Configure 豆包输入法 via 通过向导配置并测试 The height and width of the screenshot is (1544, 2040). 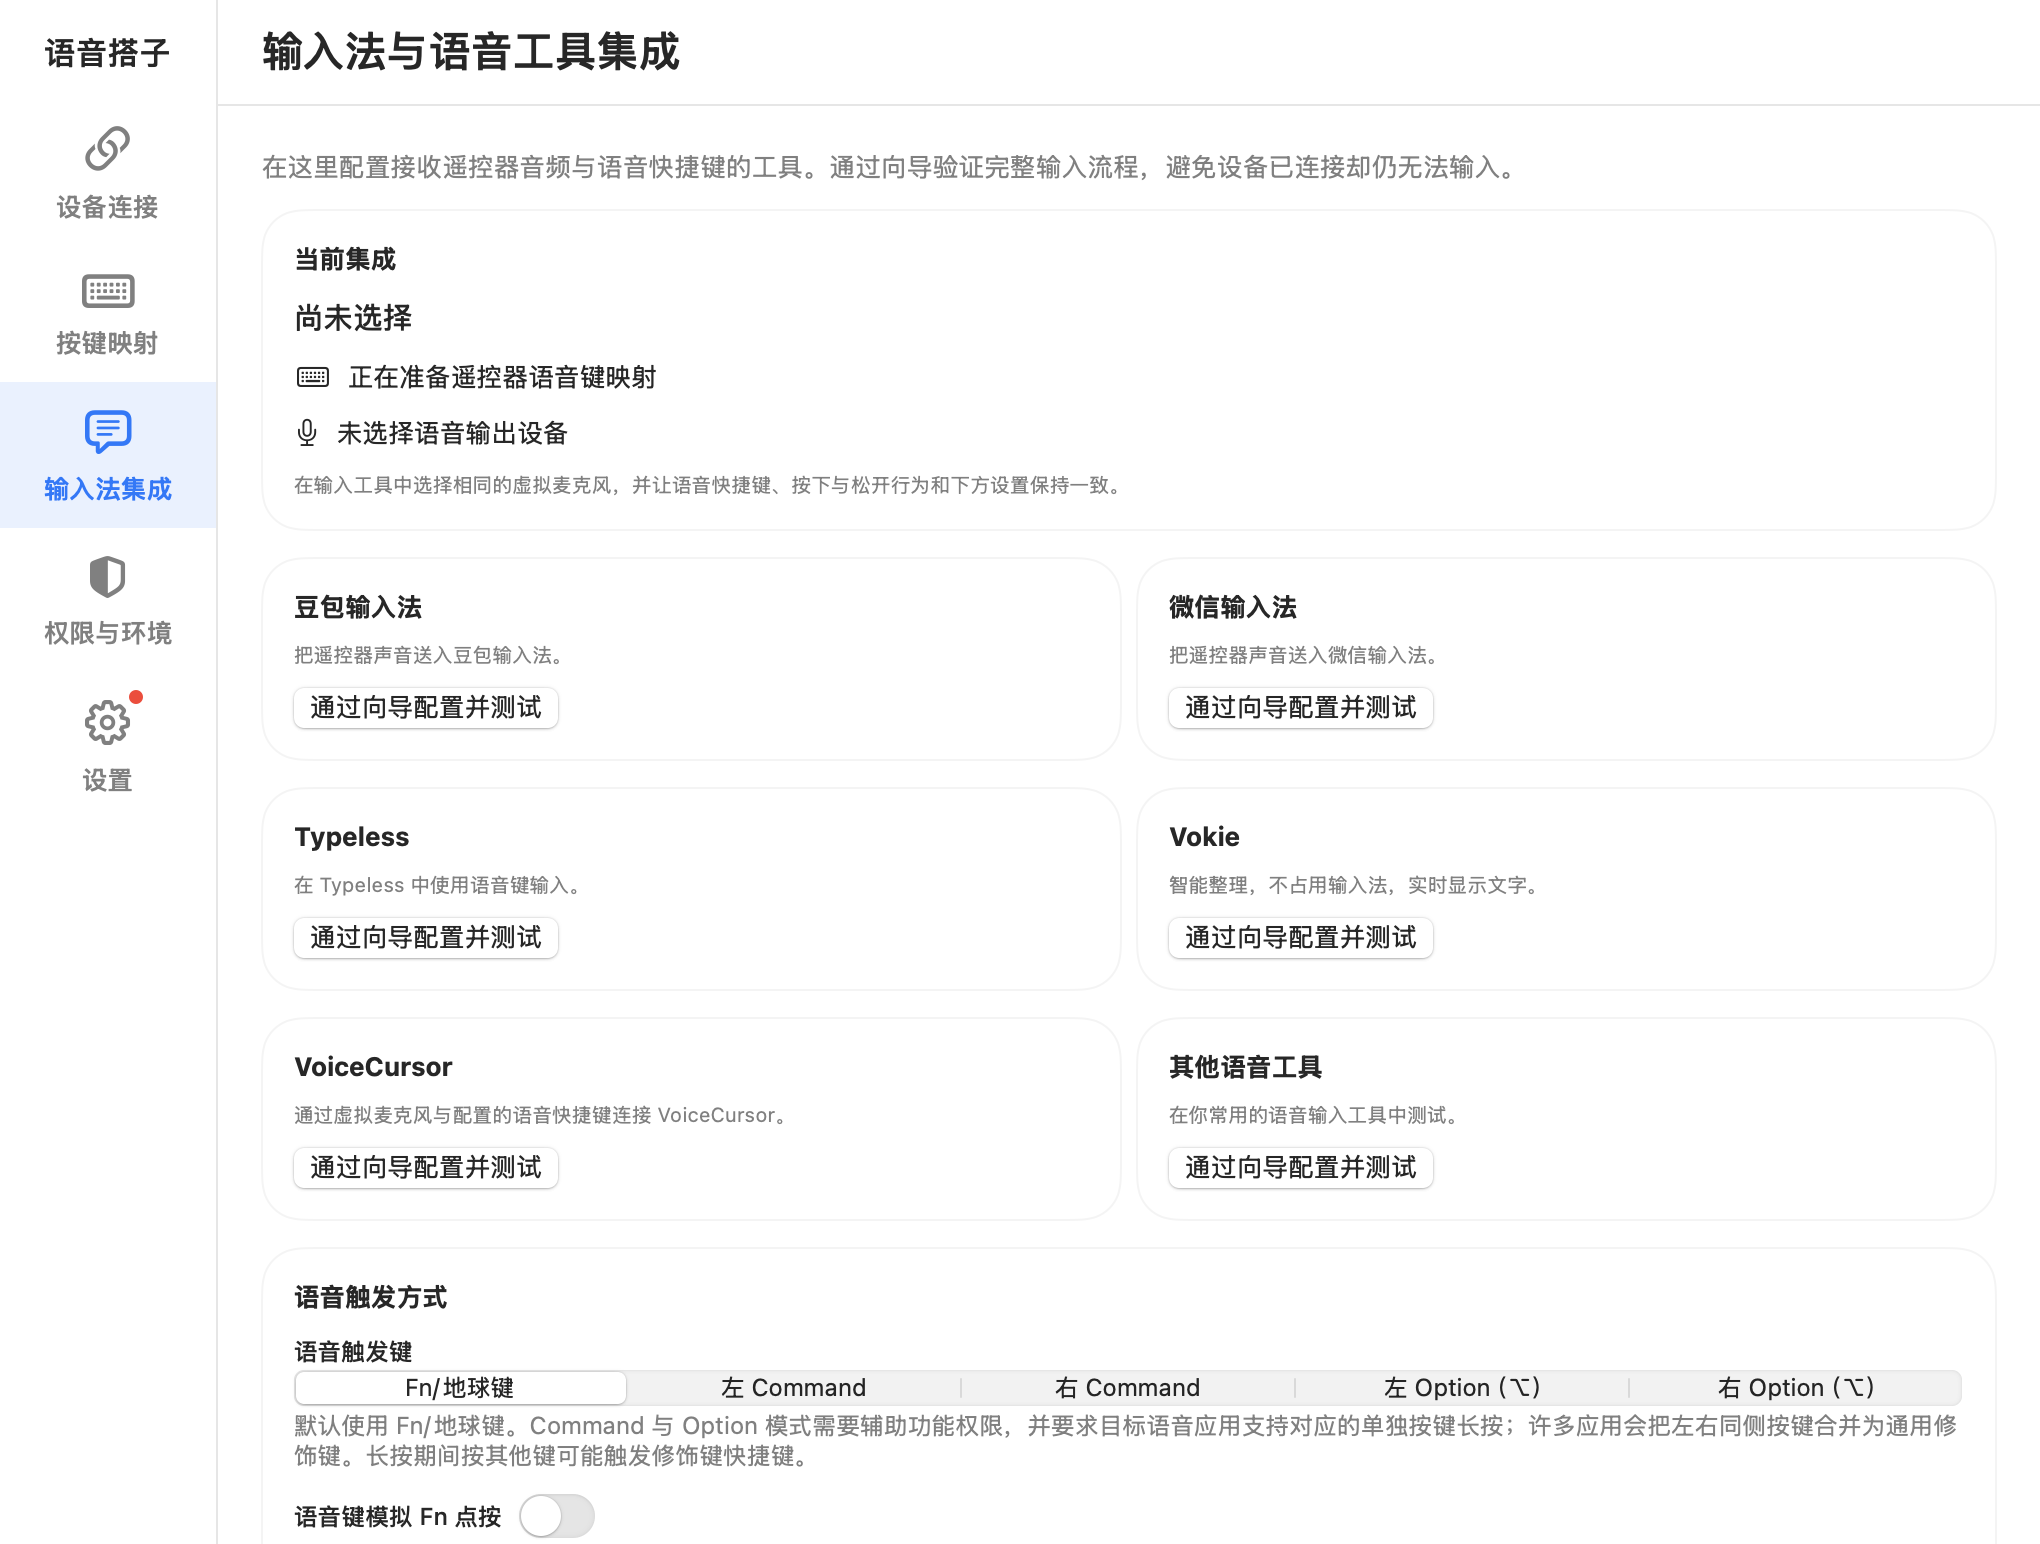click(x=426, y=708)
